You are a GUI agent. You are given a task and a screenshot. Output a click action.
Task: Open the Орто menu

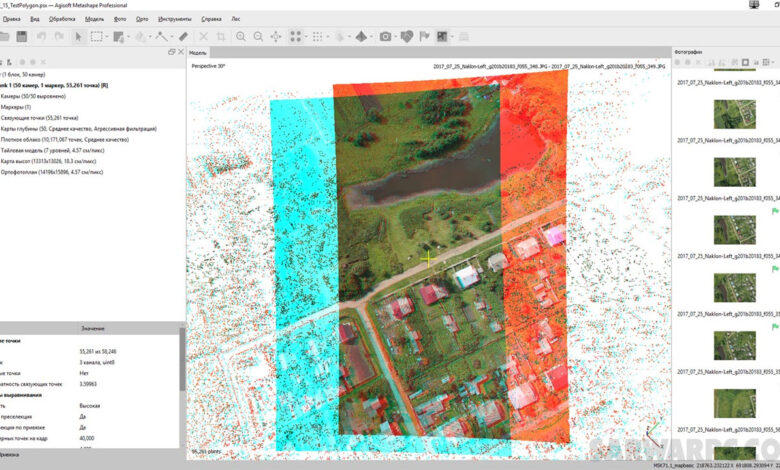tap(142, 19)
